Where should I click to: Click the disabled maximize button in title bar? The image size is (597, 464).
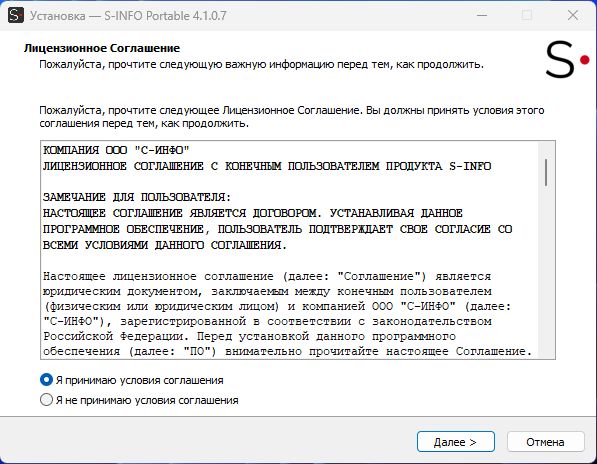pyautogui.click(x=527, y=16)
